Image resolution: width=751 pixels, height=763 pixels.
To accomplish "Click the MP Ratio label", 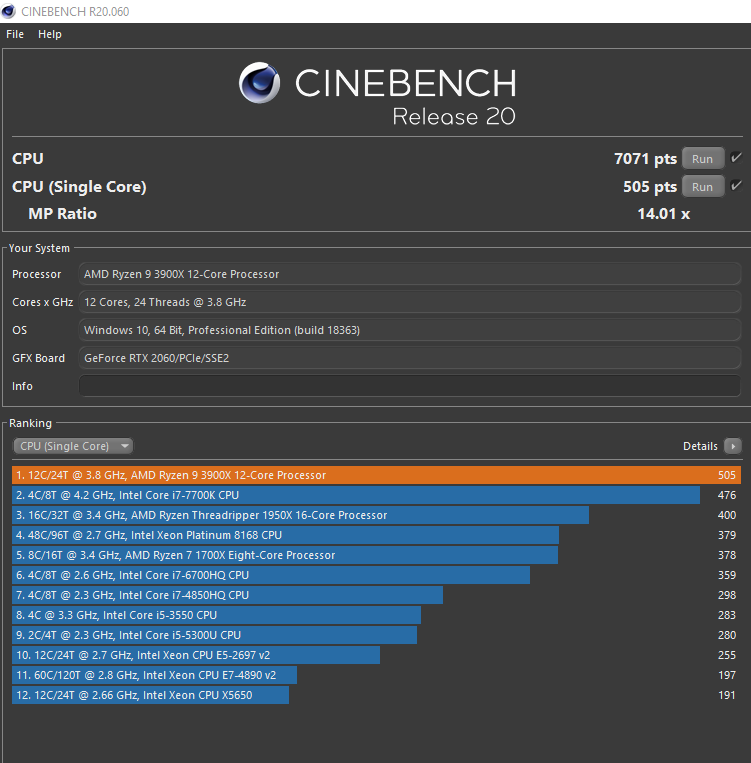I will click(x=62, y=214).
